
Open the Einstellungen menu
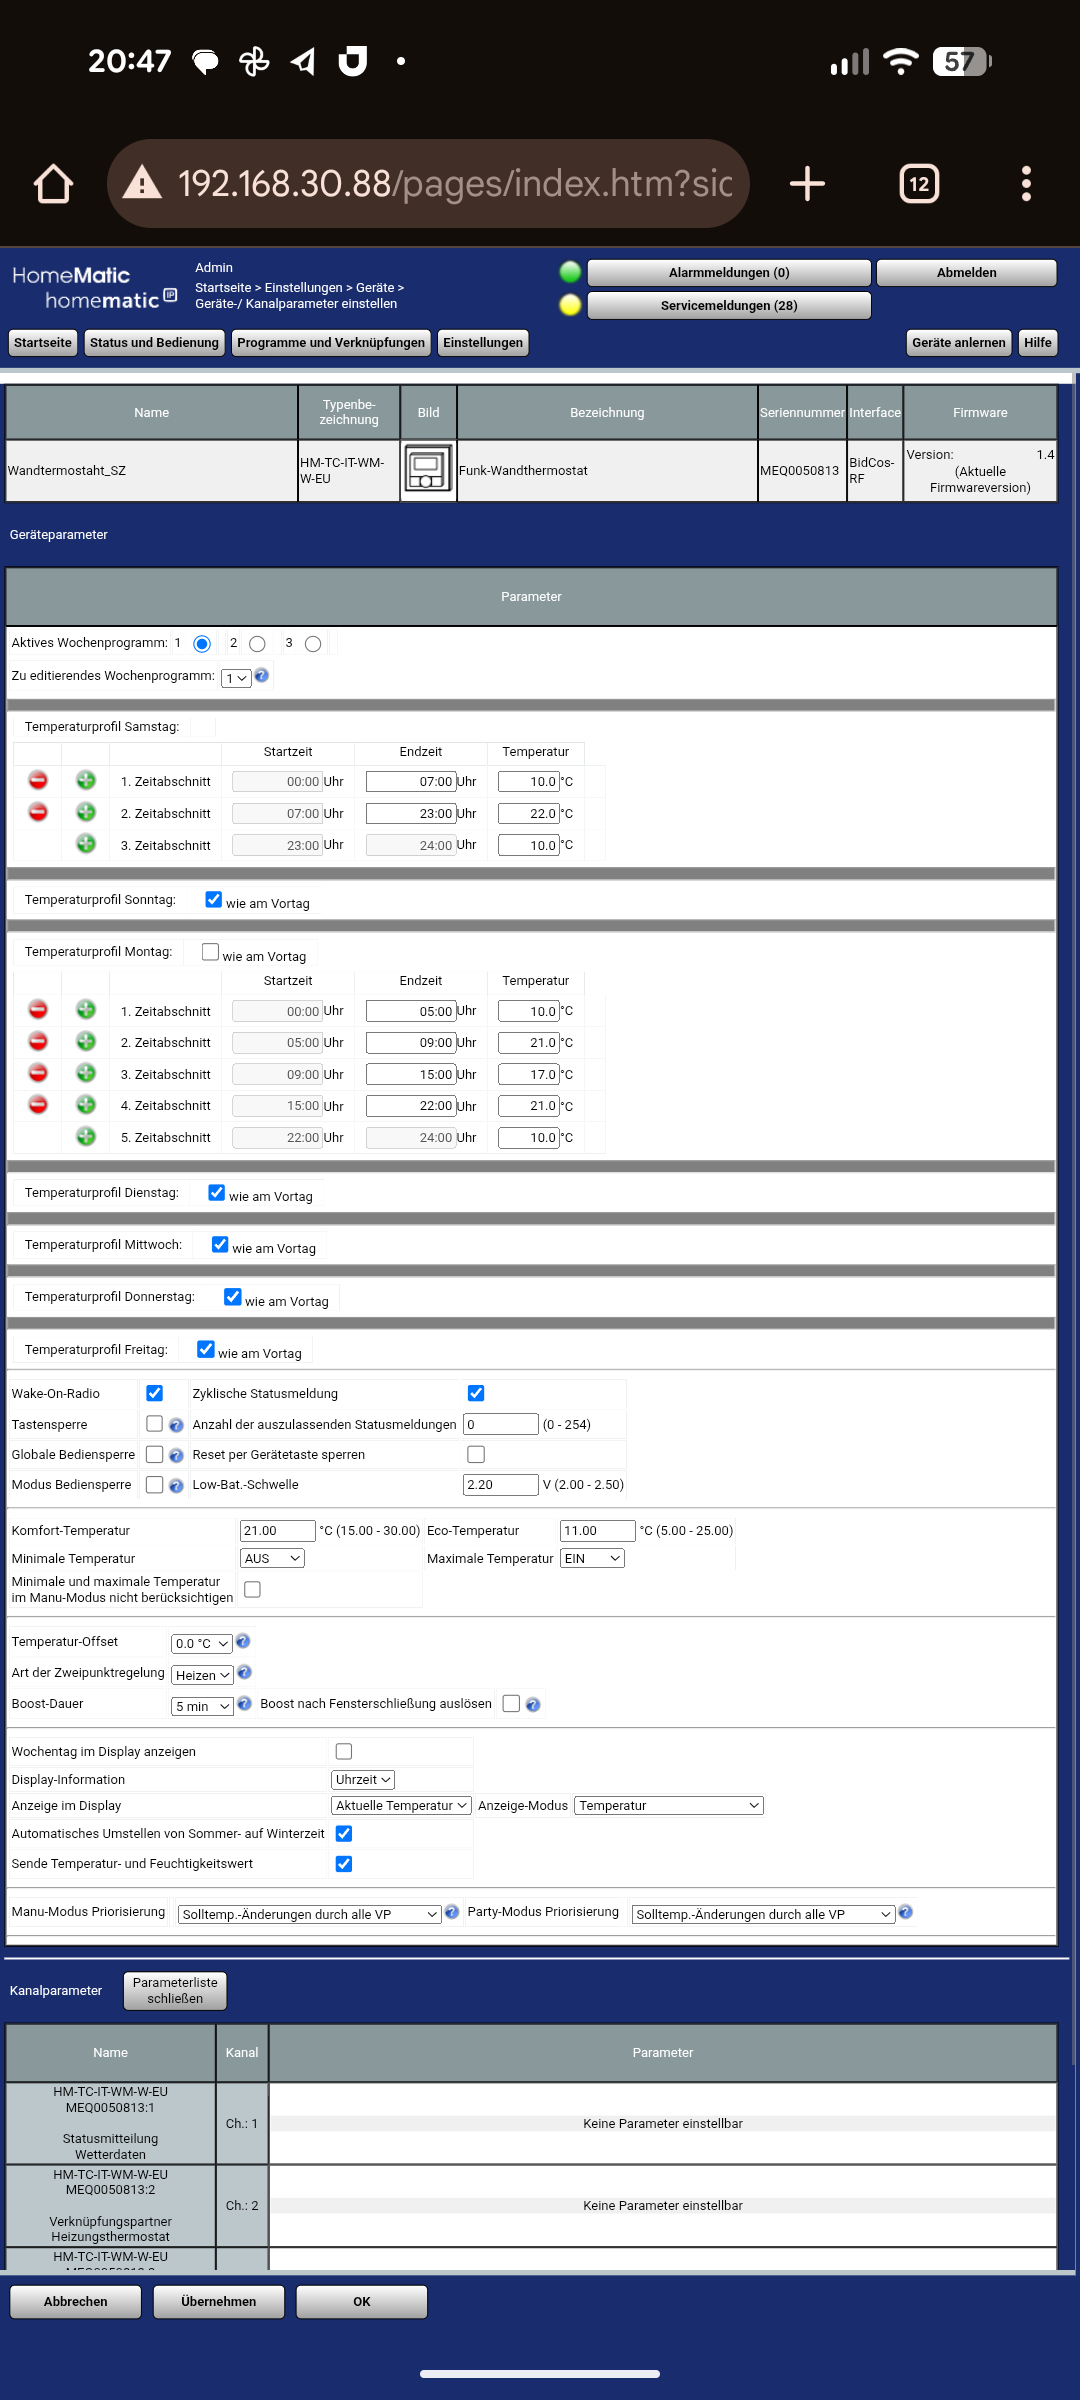tap(483, 343)
